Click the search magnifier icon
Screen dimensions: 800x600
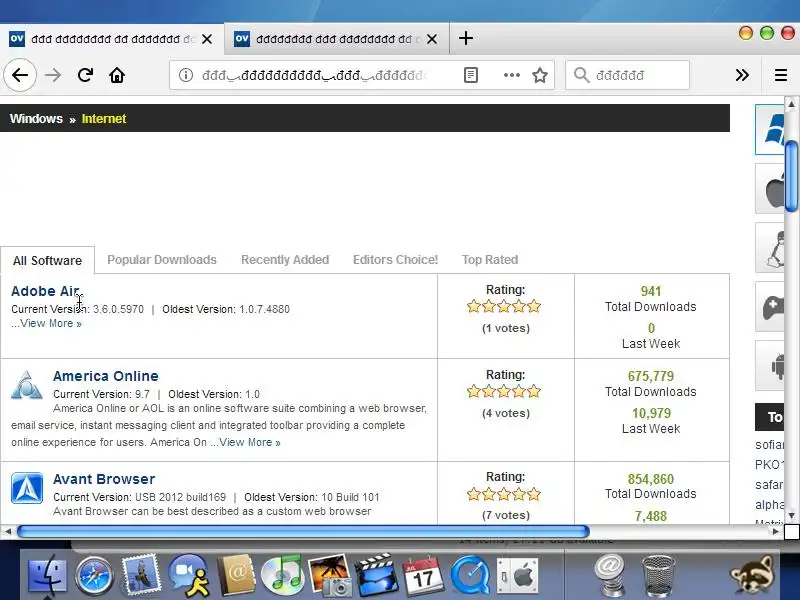pos(581,76)
